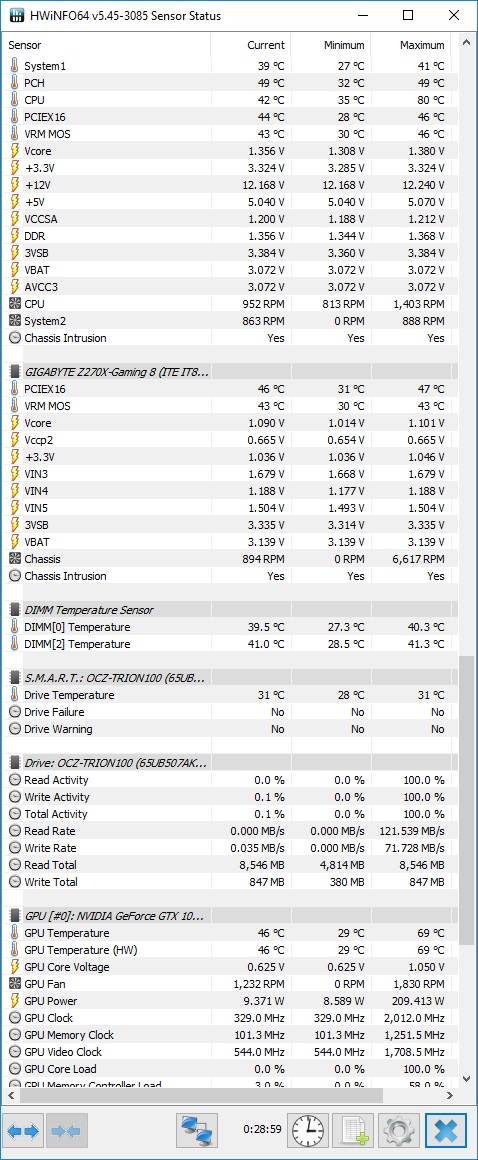Click the HWiNFO64 title bar app icon

15,16
